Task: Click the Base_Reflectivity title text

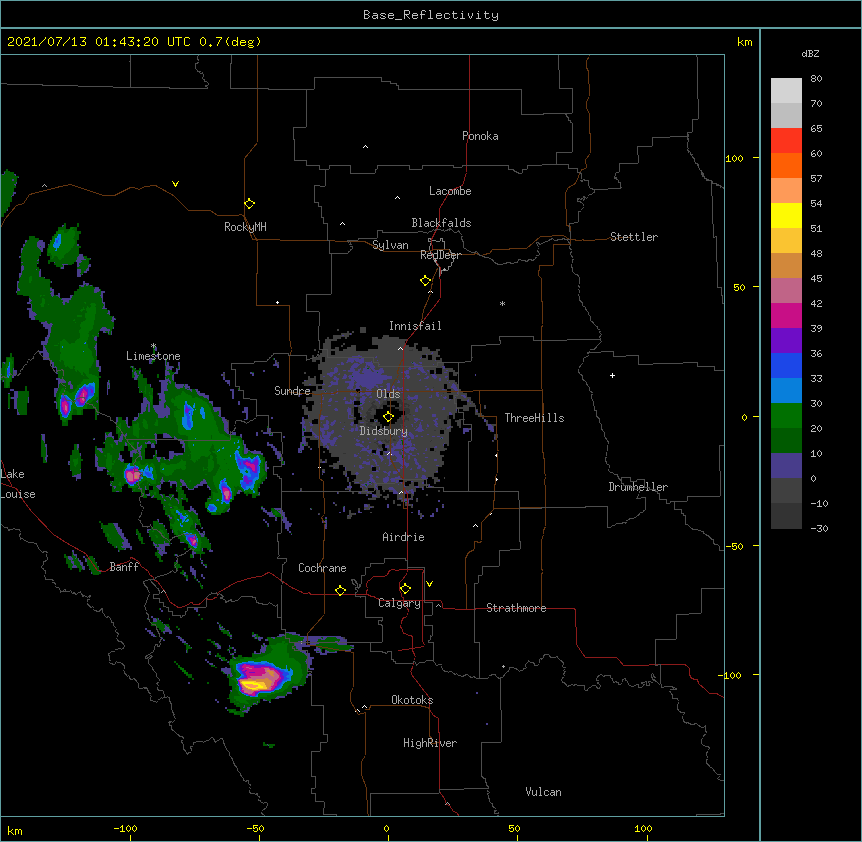Action: point(431,15)
